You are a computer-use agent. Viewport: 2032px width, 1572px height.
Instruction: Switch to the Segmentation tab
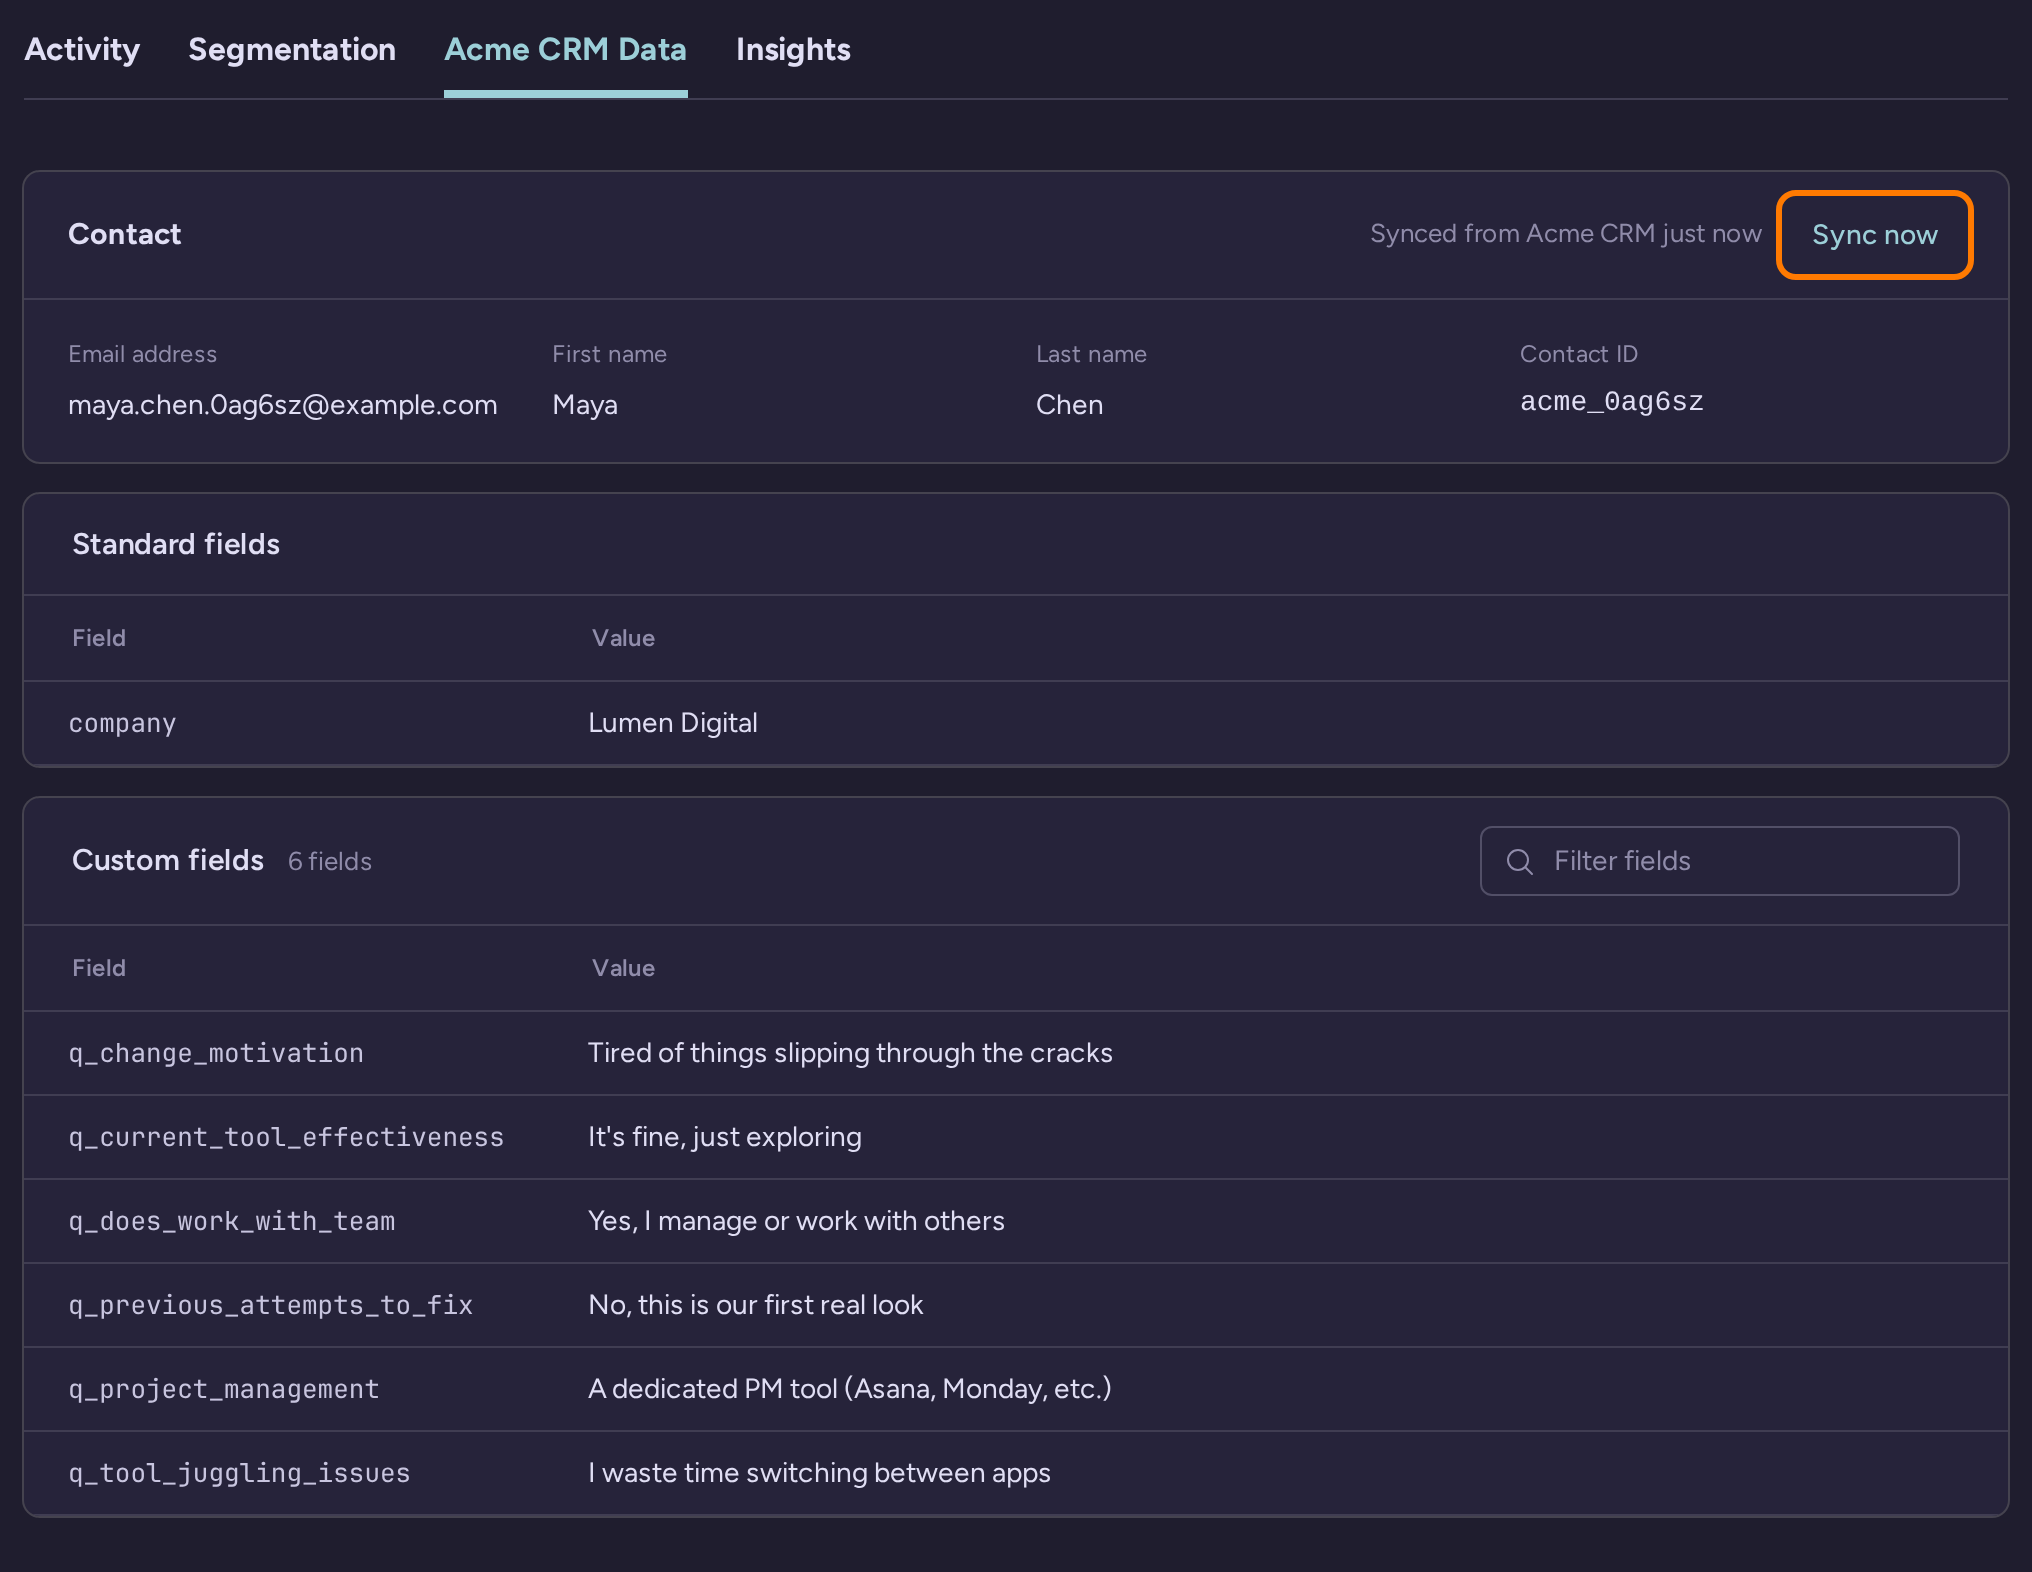tap(292, 49)
